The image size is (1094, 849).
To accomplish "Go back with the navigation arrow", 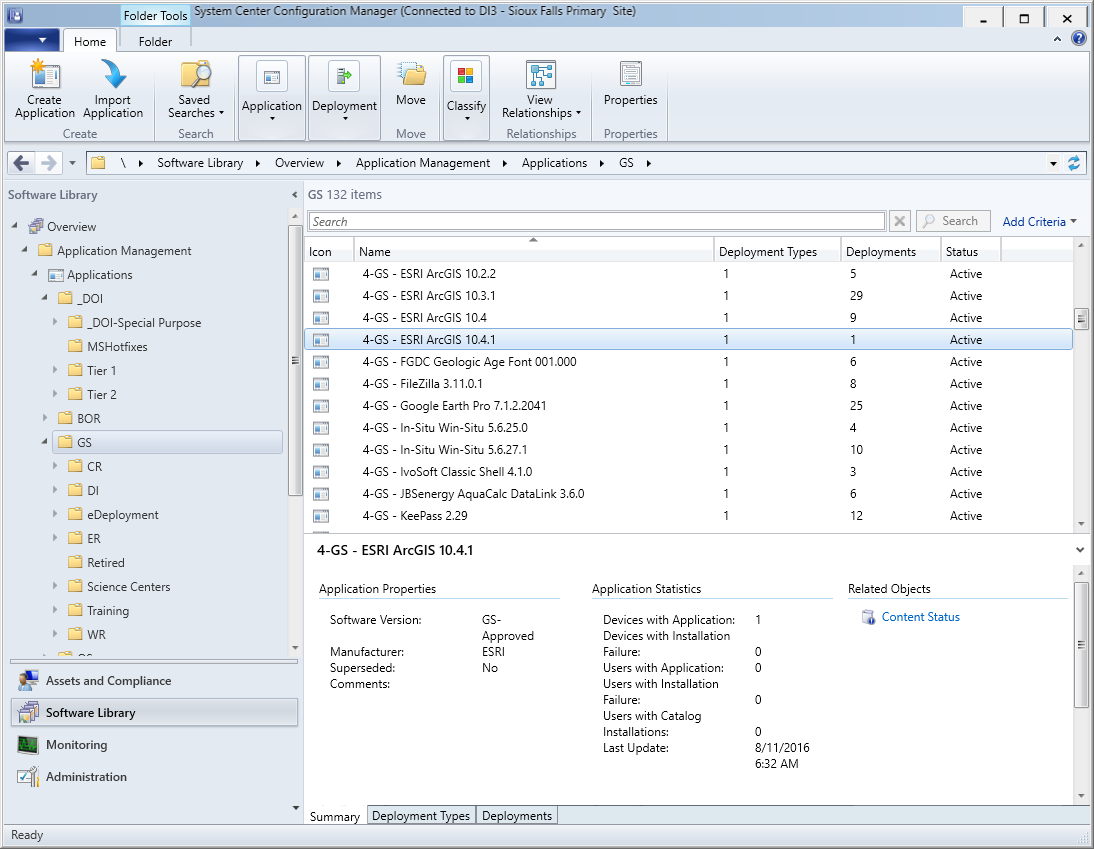I will pyautogui.click(x=22, y=163).
